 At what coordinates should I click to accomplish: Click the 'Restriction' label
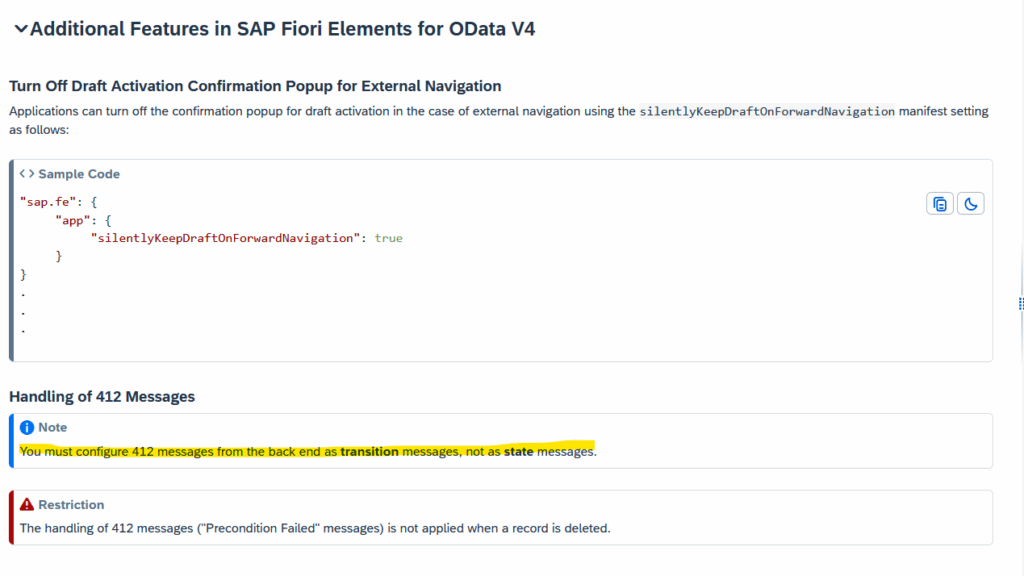(71, 504)
